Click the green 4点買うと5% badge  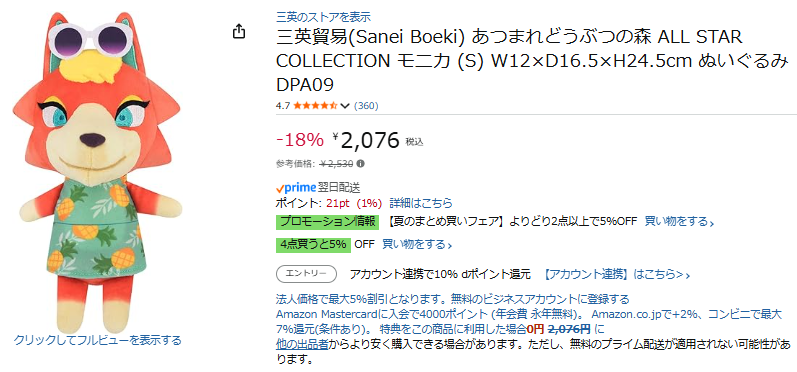pos(313,244)
